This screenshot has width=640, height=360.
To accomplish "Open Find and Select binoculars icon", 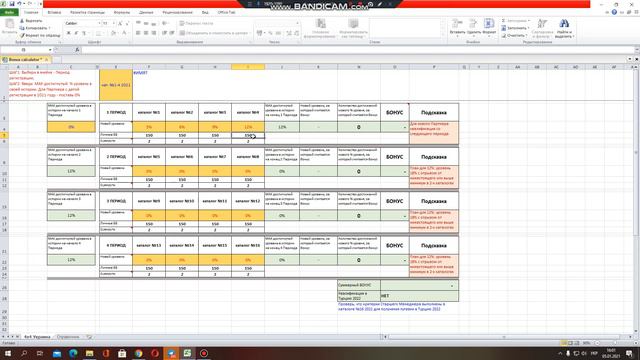I will tap(564, 28).
